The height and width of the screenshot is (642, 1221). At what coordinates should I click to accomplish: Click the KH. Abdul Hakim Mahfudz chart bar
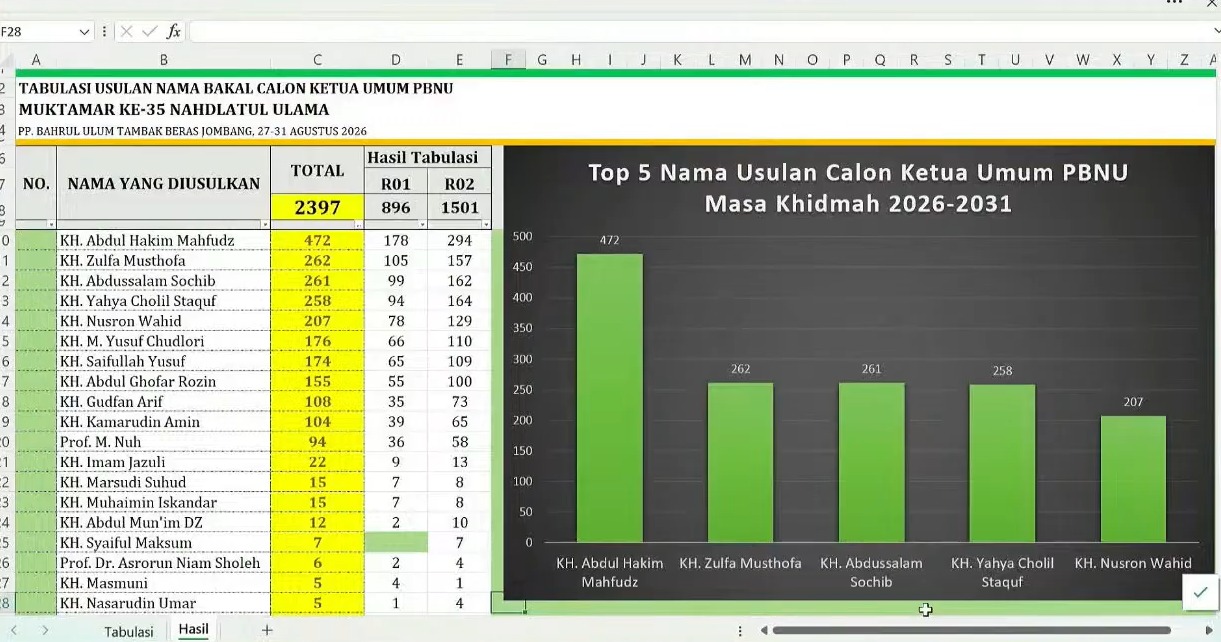pos(609,398)
